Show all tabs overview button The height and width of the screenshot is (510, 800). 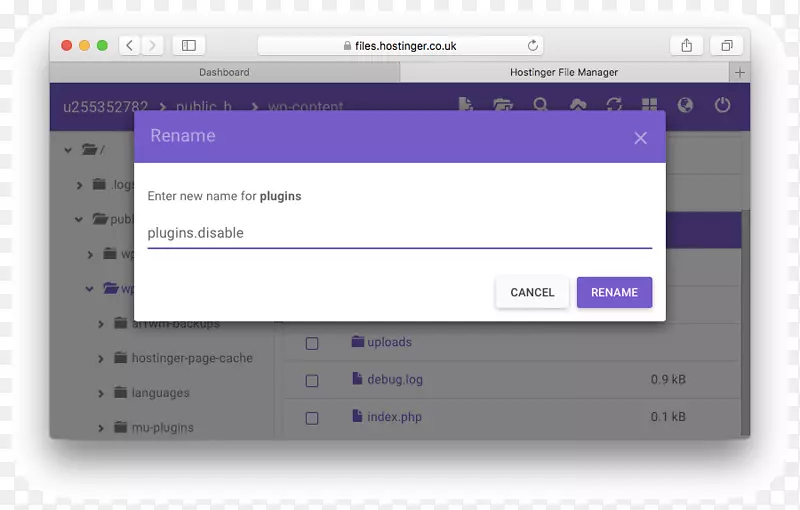(x=727, y=45)
